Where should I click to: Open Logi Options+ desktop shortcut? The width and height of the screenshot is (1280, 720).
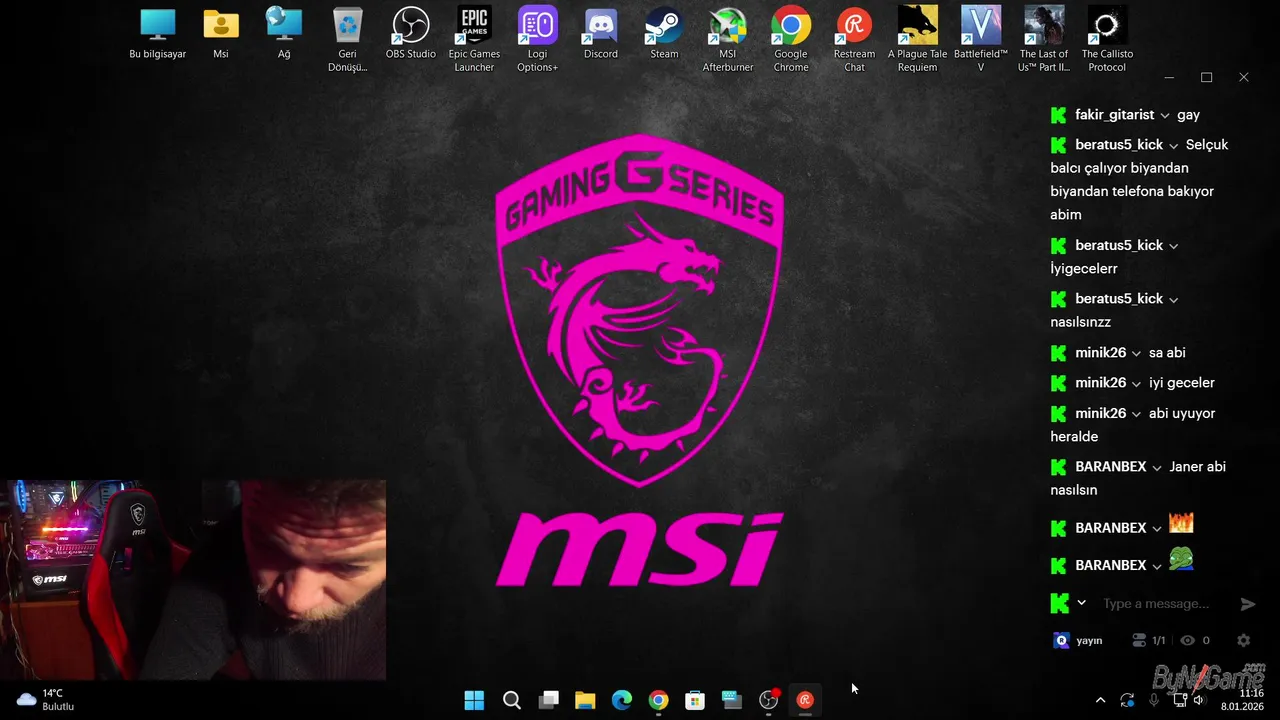tap(538, 40)
